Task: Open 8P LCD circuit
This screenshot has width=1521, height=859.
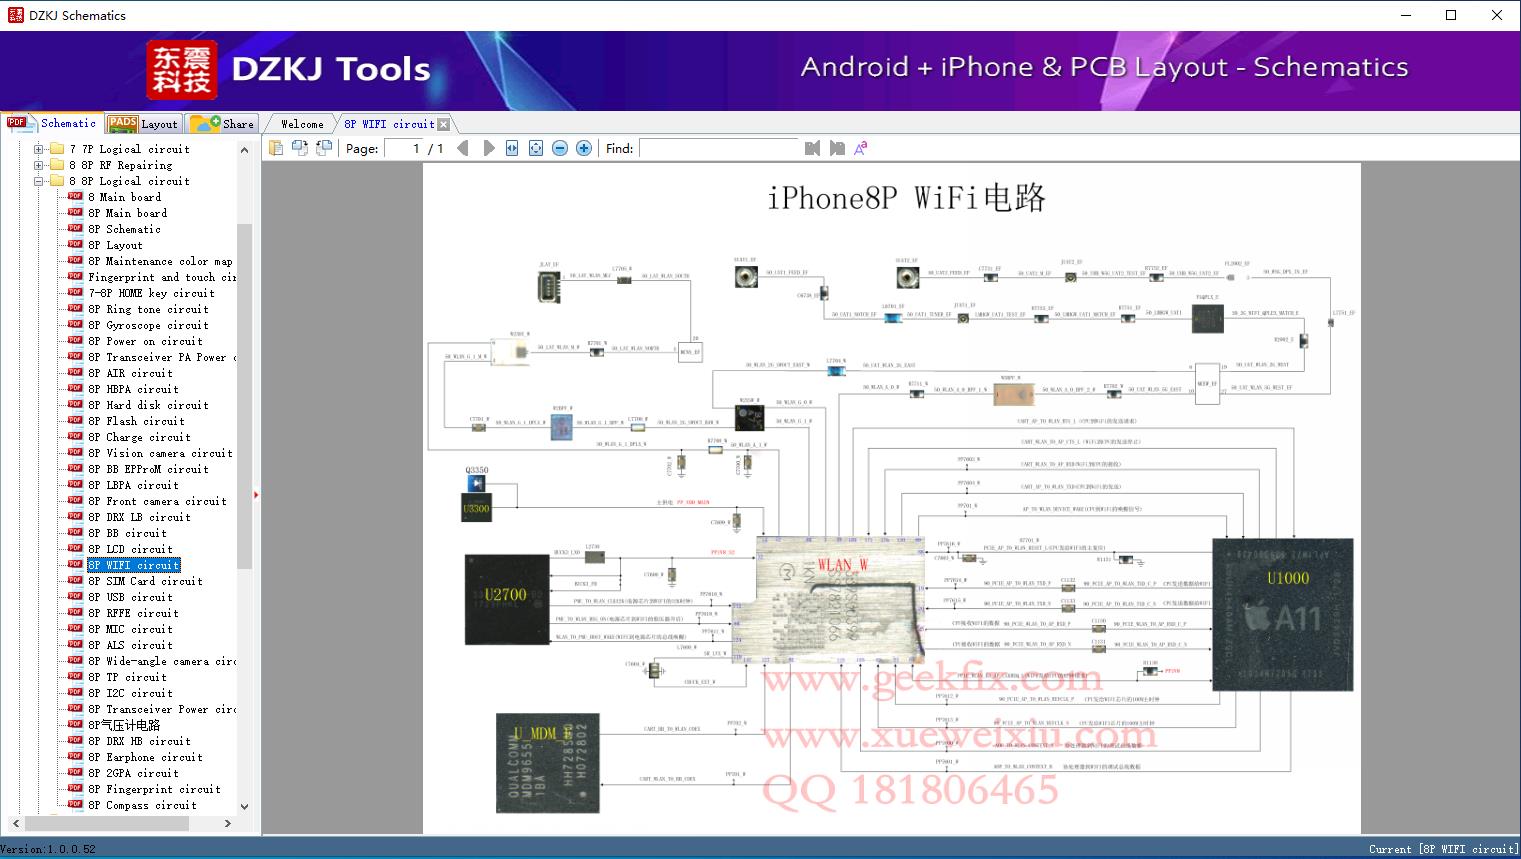Action: (130, 549)
